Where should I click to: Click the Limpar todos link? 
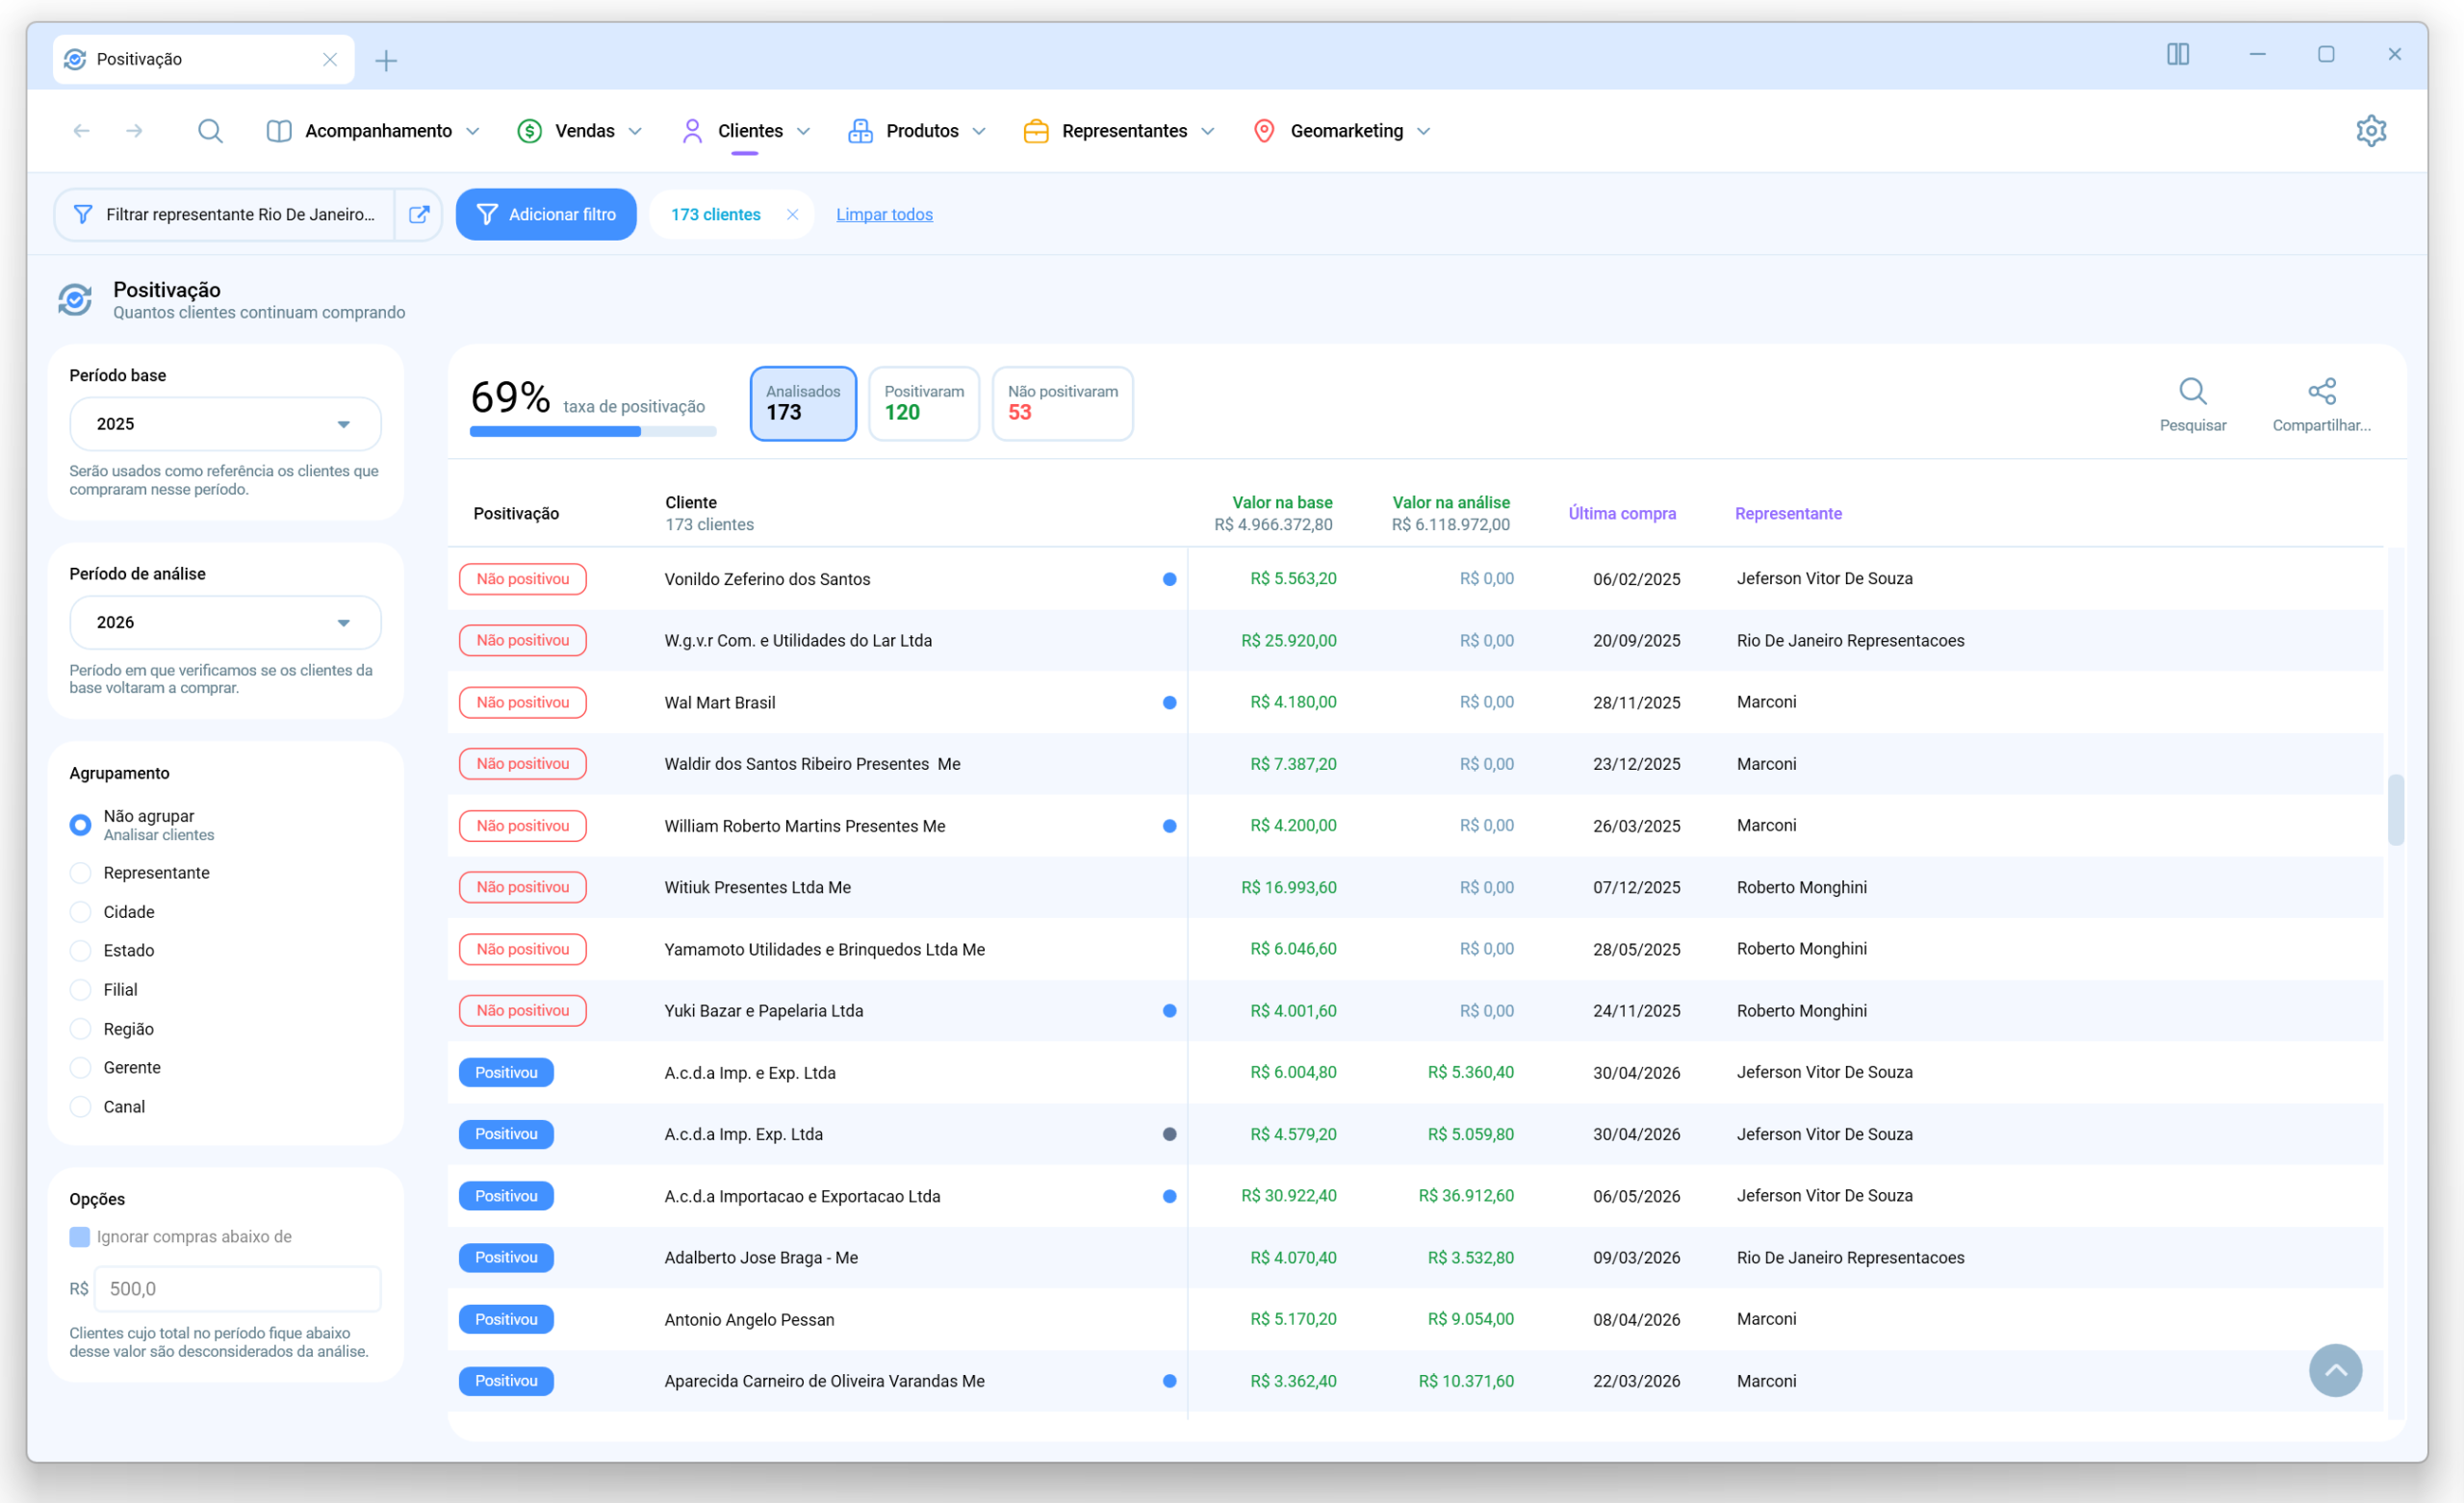[x=884, y=214]
